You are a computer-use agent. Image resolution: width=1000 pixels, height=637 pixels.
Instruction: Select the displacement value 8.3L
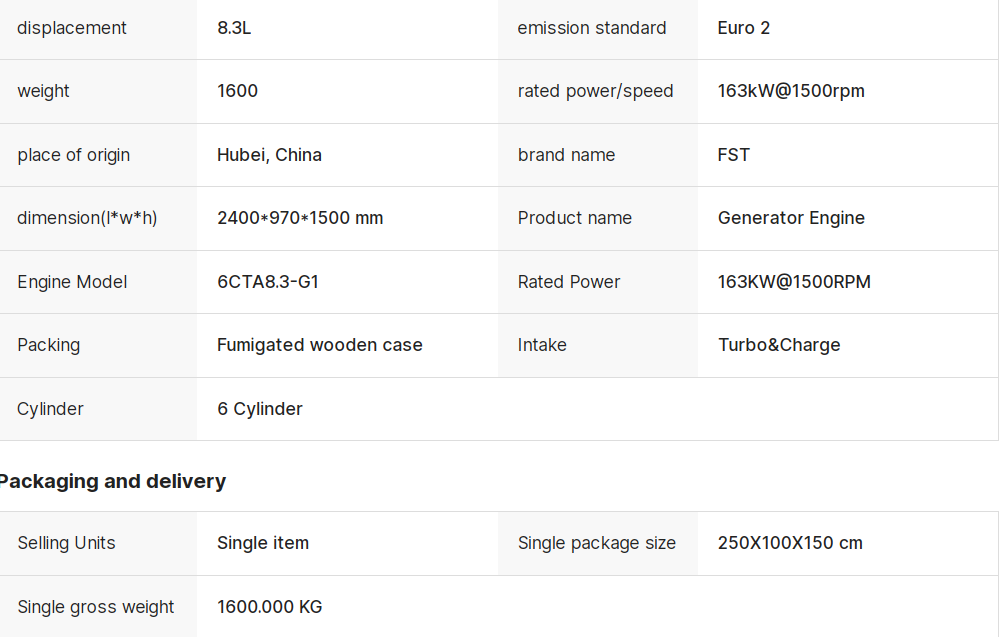pyautogui.click(x=234, y=28)
